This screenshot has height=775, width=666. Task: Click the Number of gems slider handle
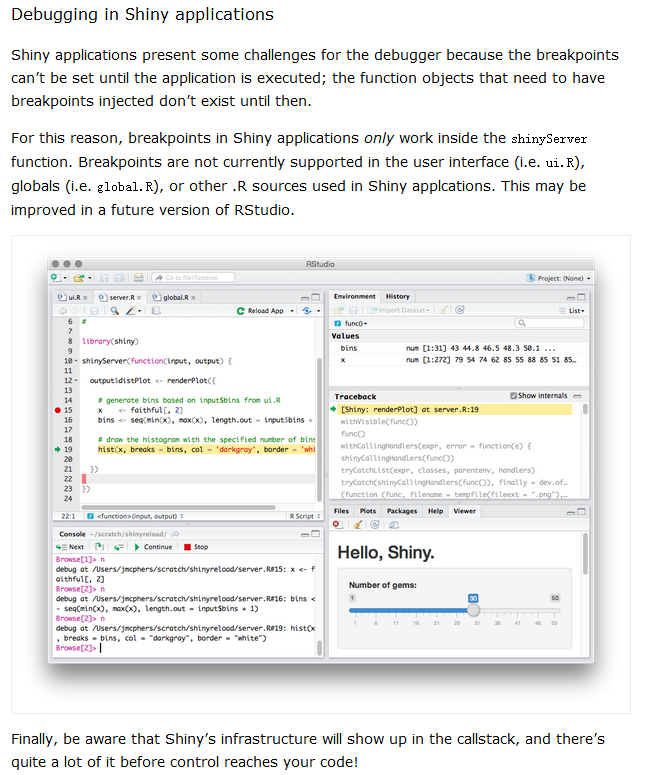473,610
